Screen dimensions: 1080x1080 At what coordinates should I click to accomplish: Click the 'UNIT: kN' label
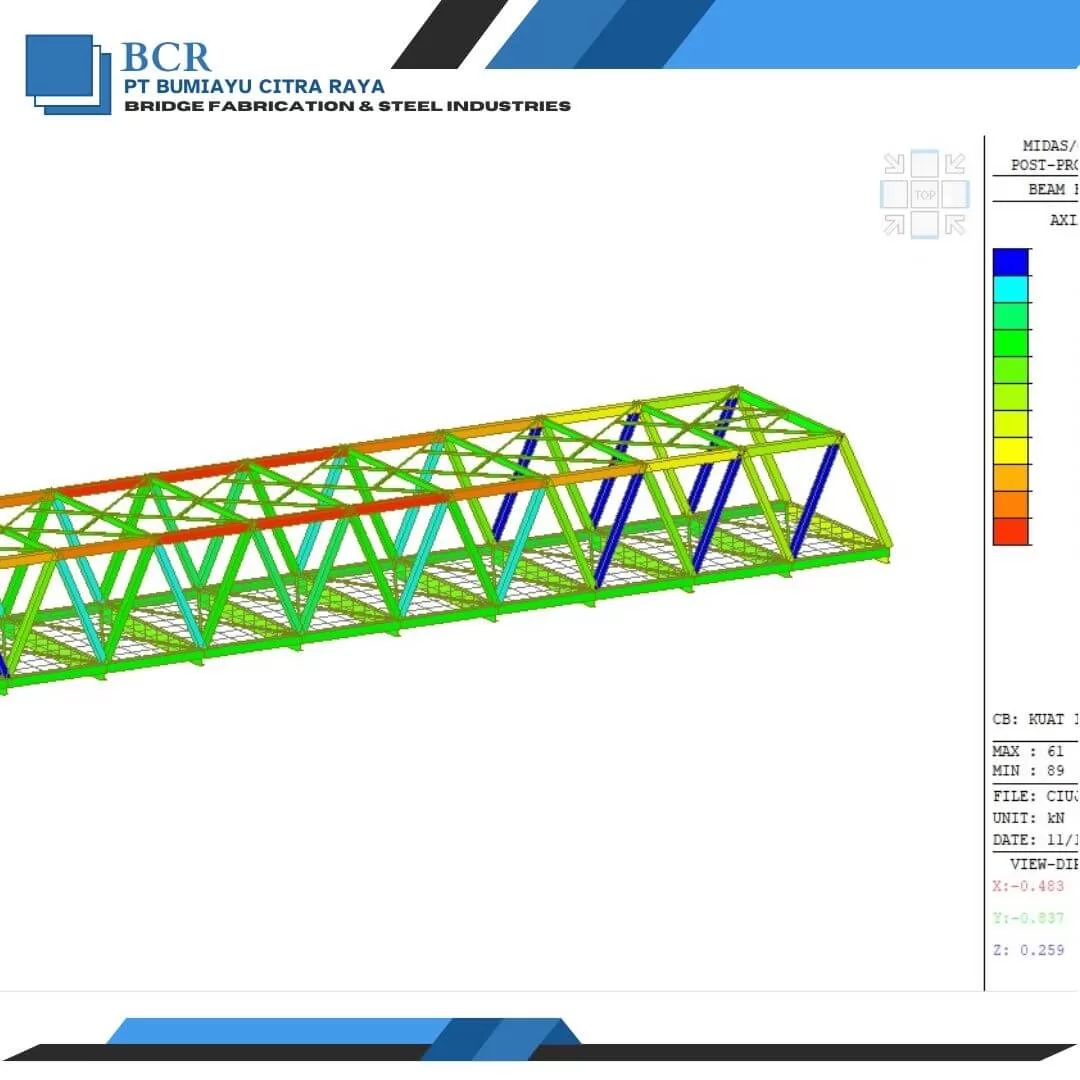coord(1028,818)
